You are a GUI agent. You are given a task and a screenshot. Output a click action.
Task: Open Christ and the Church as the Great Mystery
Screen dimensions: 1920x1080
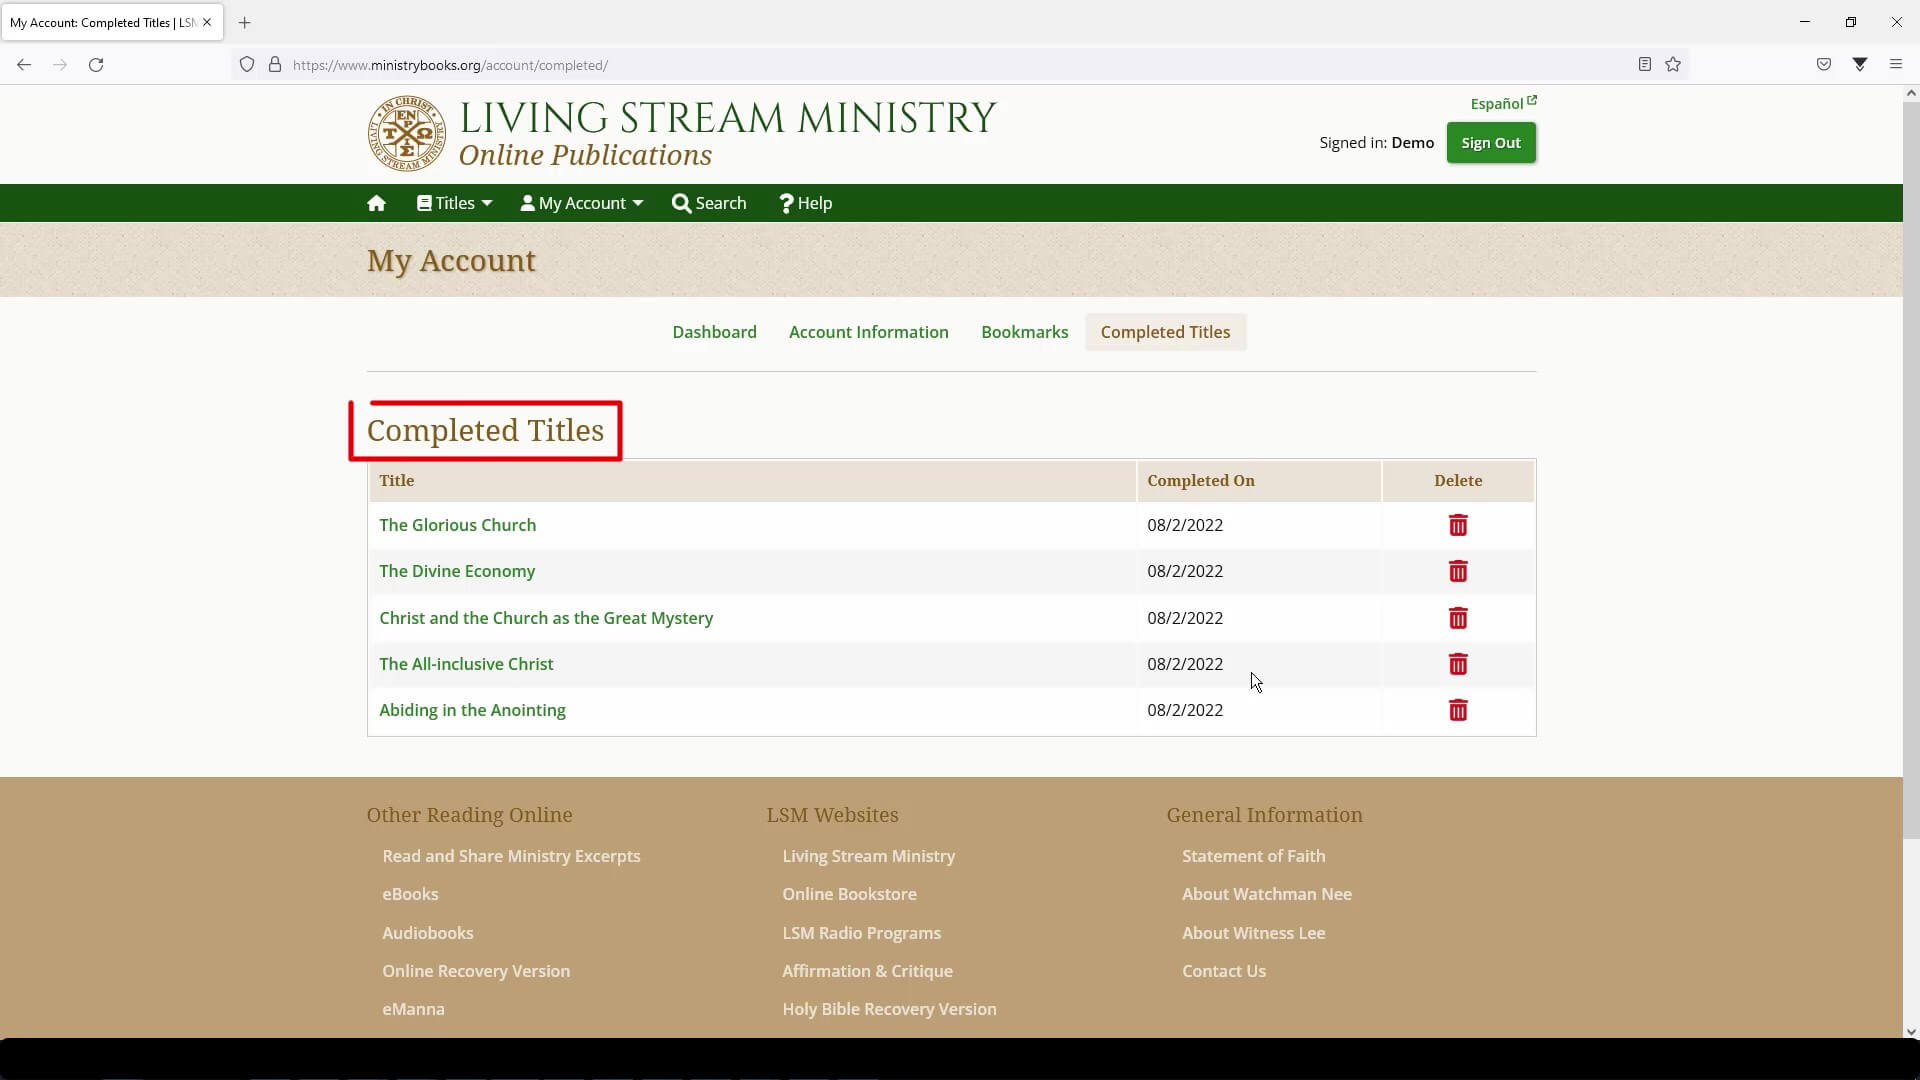coord(546,618)
